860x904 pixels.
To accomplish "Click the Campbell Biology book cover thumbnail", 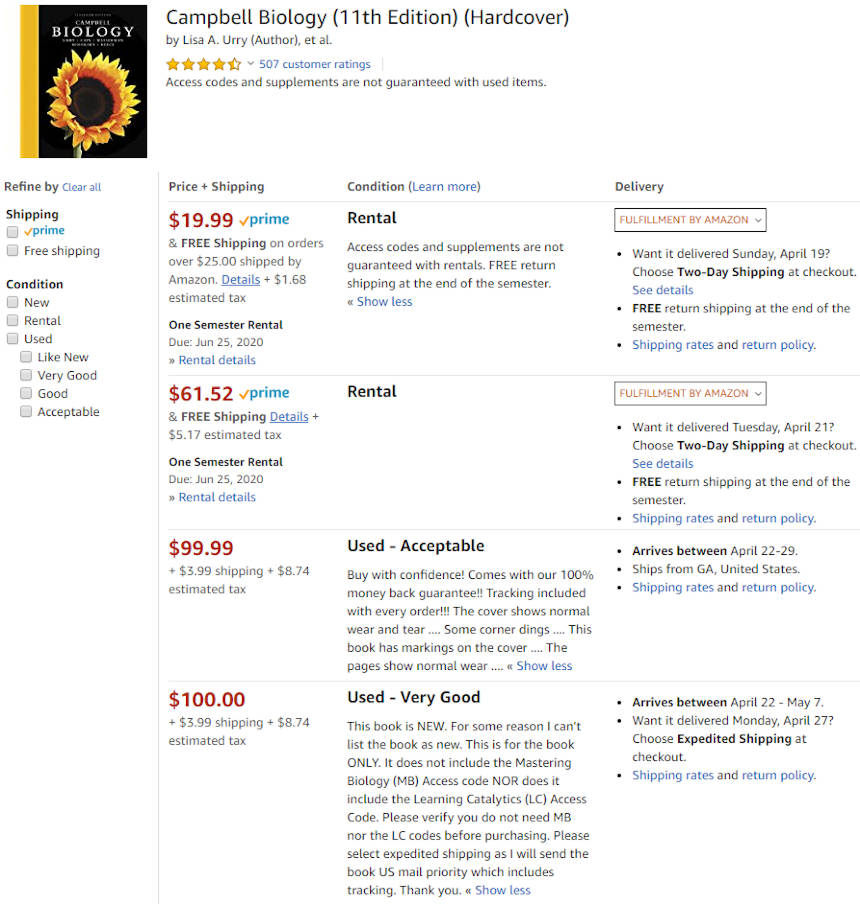I will point(84,81).
